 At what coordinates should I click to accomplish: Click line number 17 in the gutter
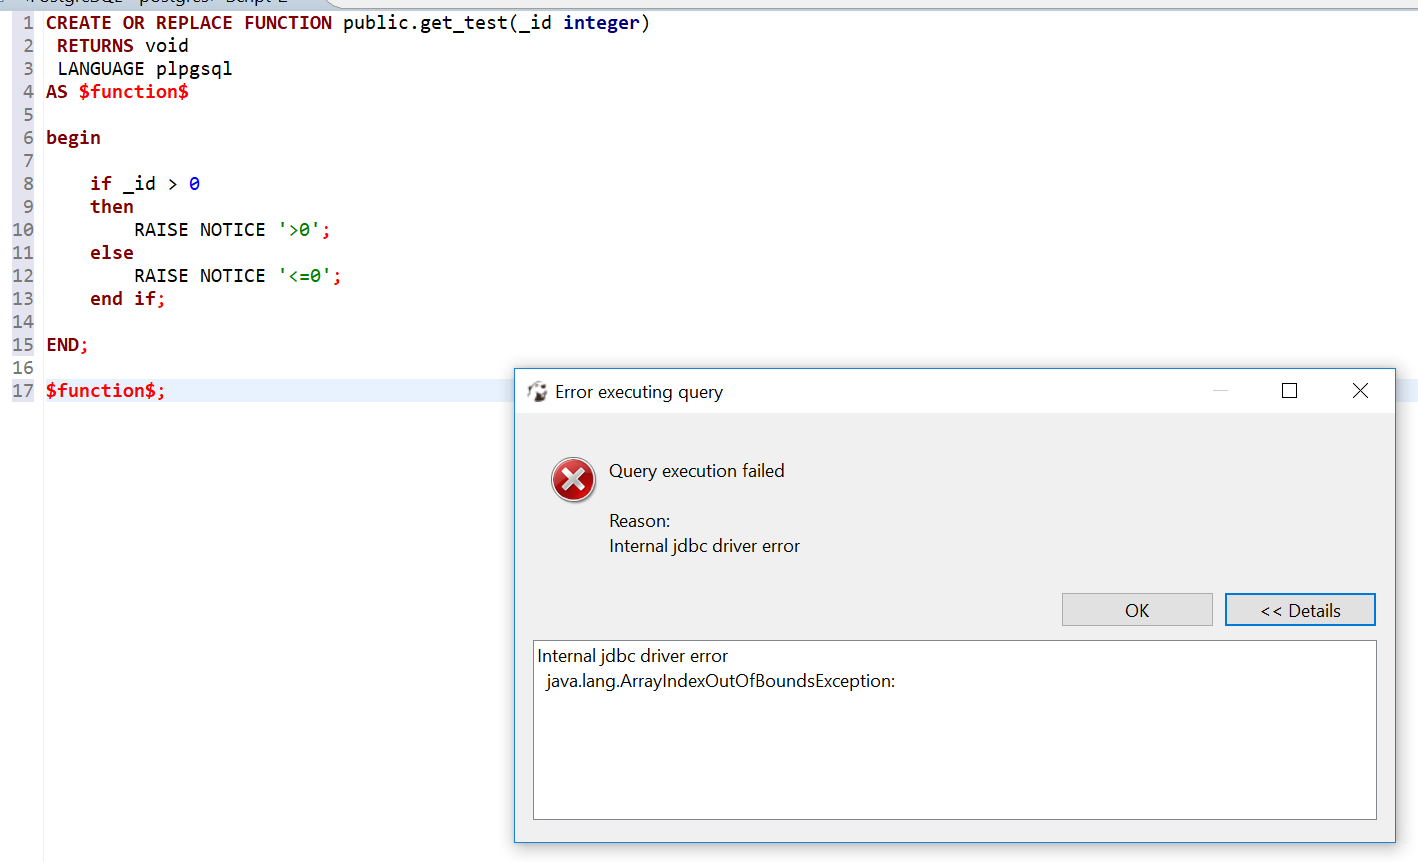tap(23, 390)
